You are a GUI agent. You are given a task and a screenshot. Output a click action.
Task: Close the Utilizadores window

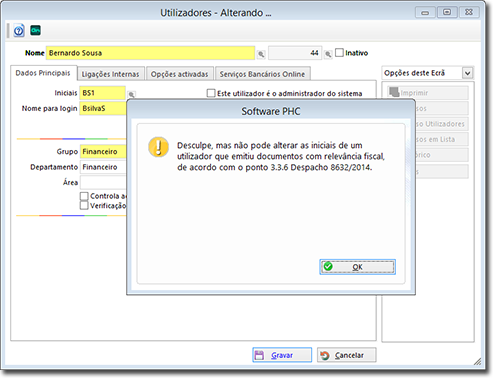[x=469, y=12]
